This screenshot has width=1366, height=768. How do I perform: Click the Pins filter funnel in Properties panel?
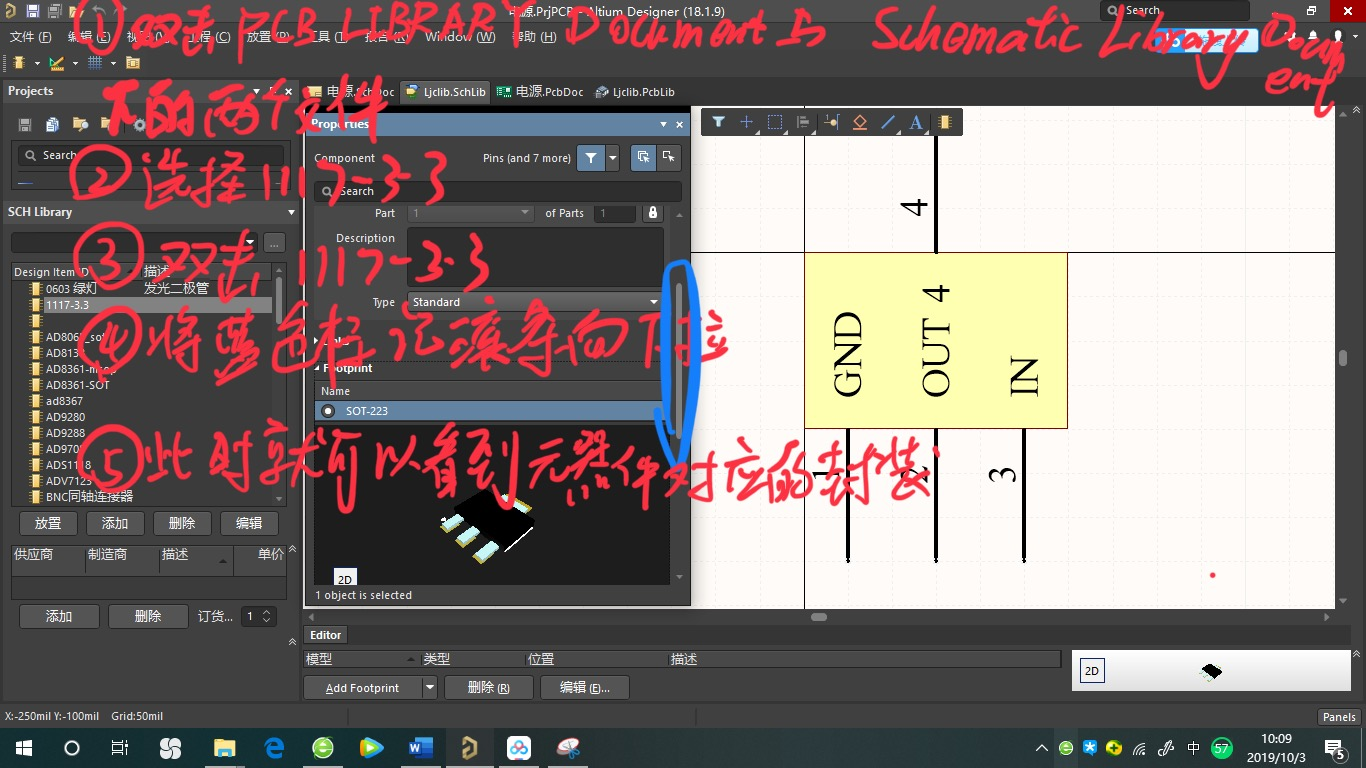(590, 158)
